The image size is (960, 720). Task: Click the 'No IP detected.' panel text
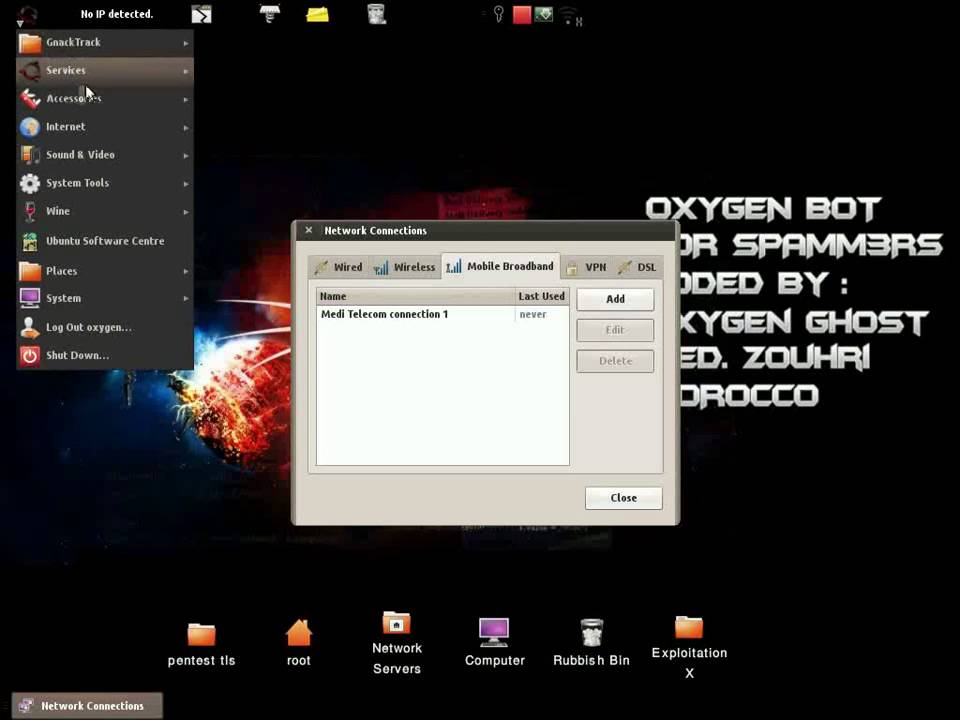tap(117, 13)
